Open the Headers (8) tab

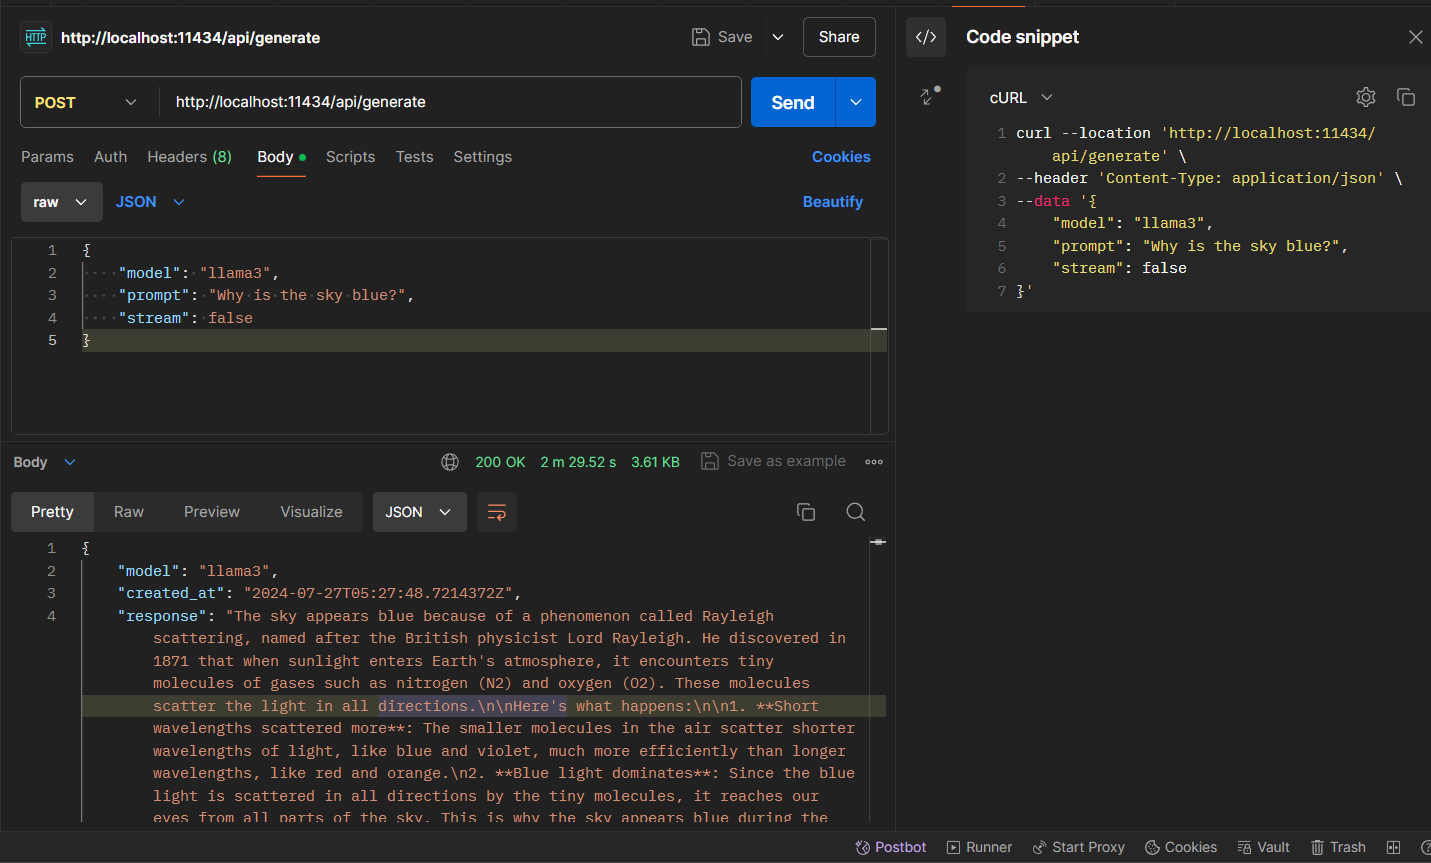(189, 157)
